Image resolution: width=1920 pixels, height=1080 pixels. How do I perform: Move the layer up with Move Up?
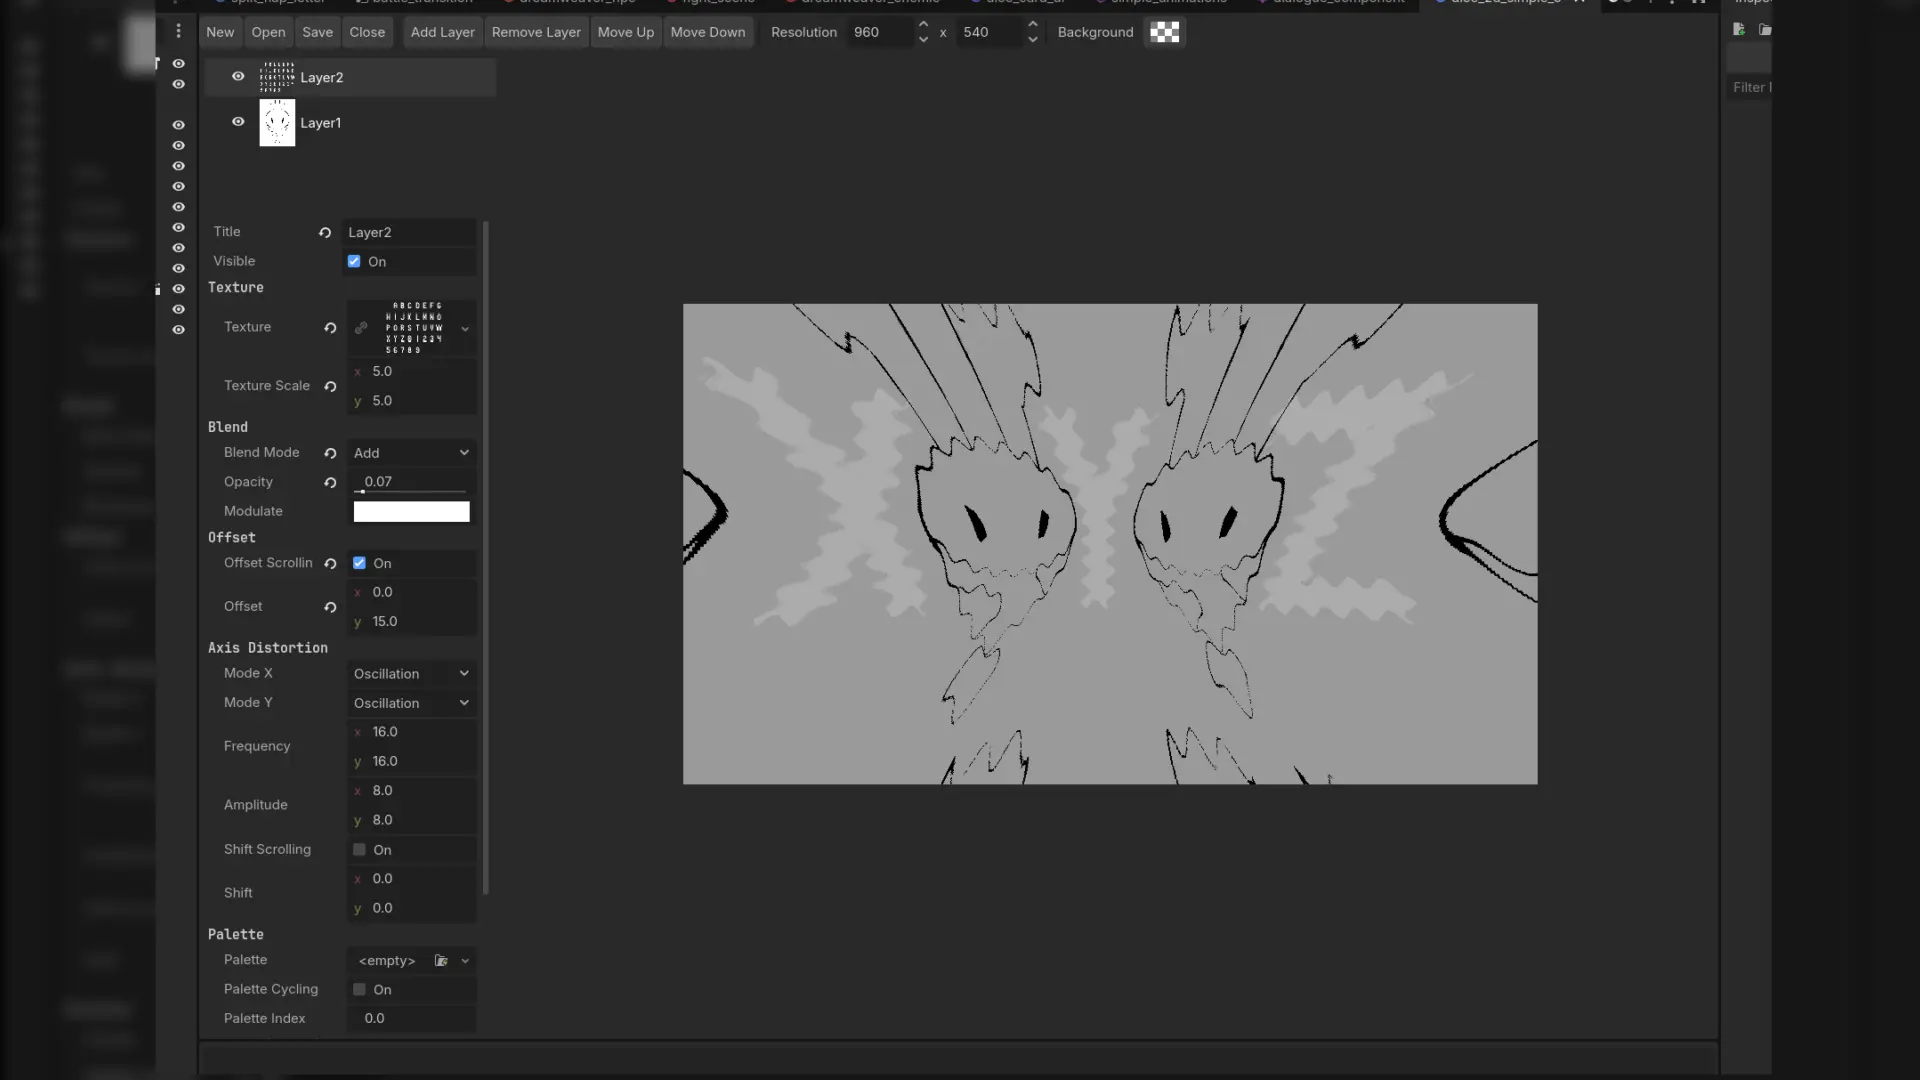(625, 32)
